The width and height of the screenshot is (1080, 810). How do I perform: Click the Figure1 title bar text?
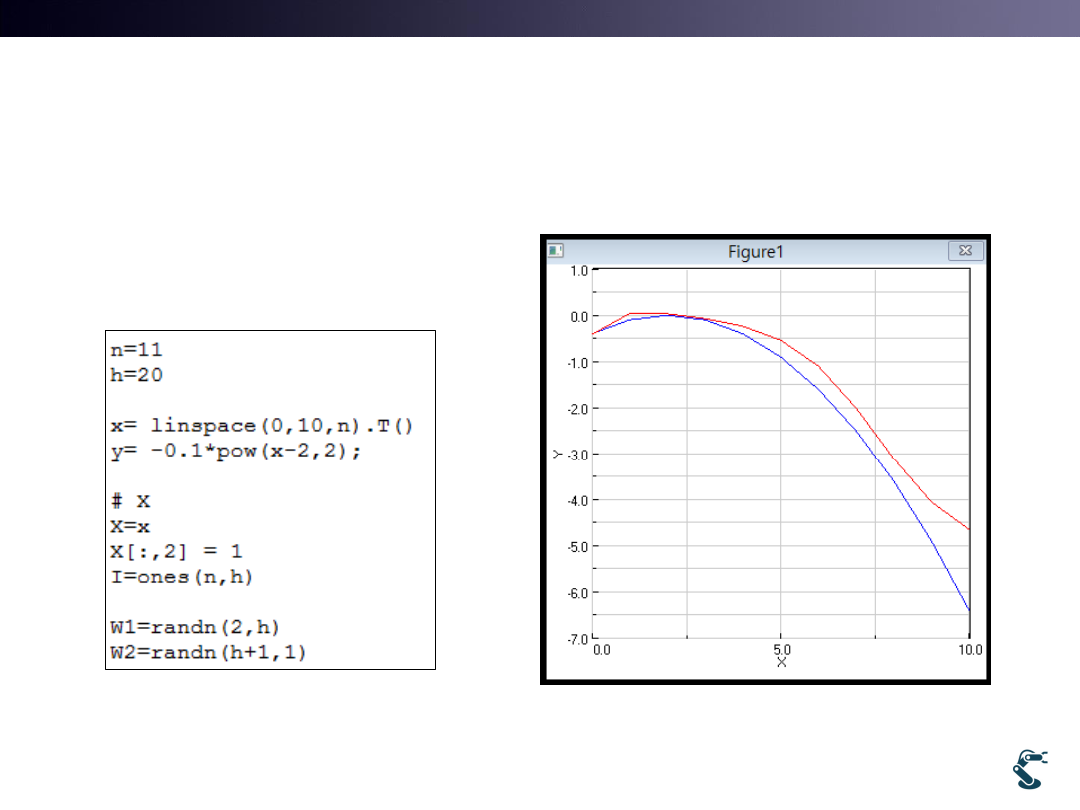(756, 252)
